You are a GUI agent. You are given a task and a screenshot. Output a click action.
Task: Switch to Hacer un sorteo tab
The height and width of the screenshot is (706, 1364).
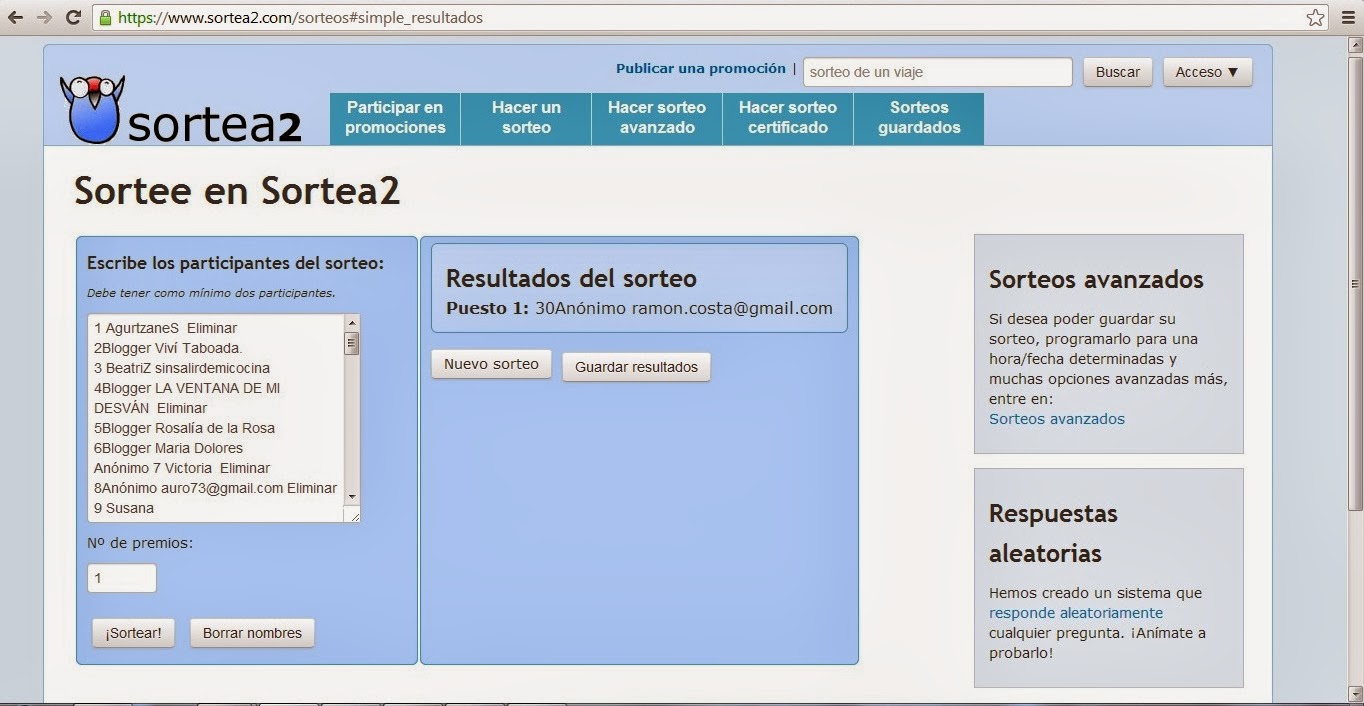pyautogui.click(x=526, y=118)
